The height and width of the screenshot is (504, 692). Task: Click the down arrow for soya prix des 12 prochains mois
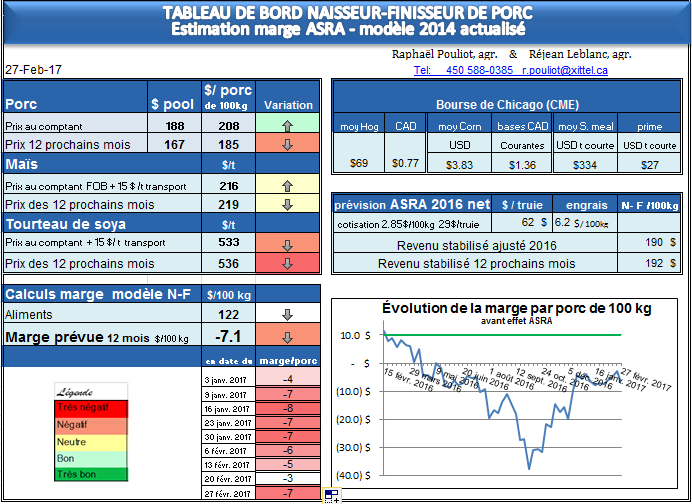click(288, 264)
